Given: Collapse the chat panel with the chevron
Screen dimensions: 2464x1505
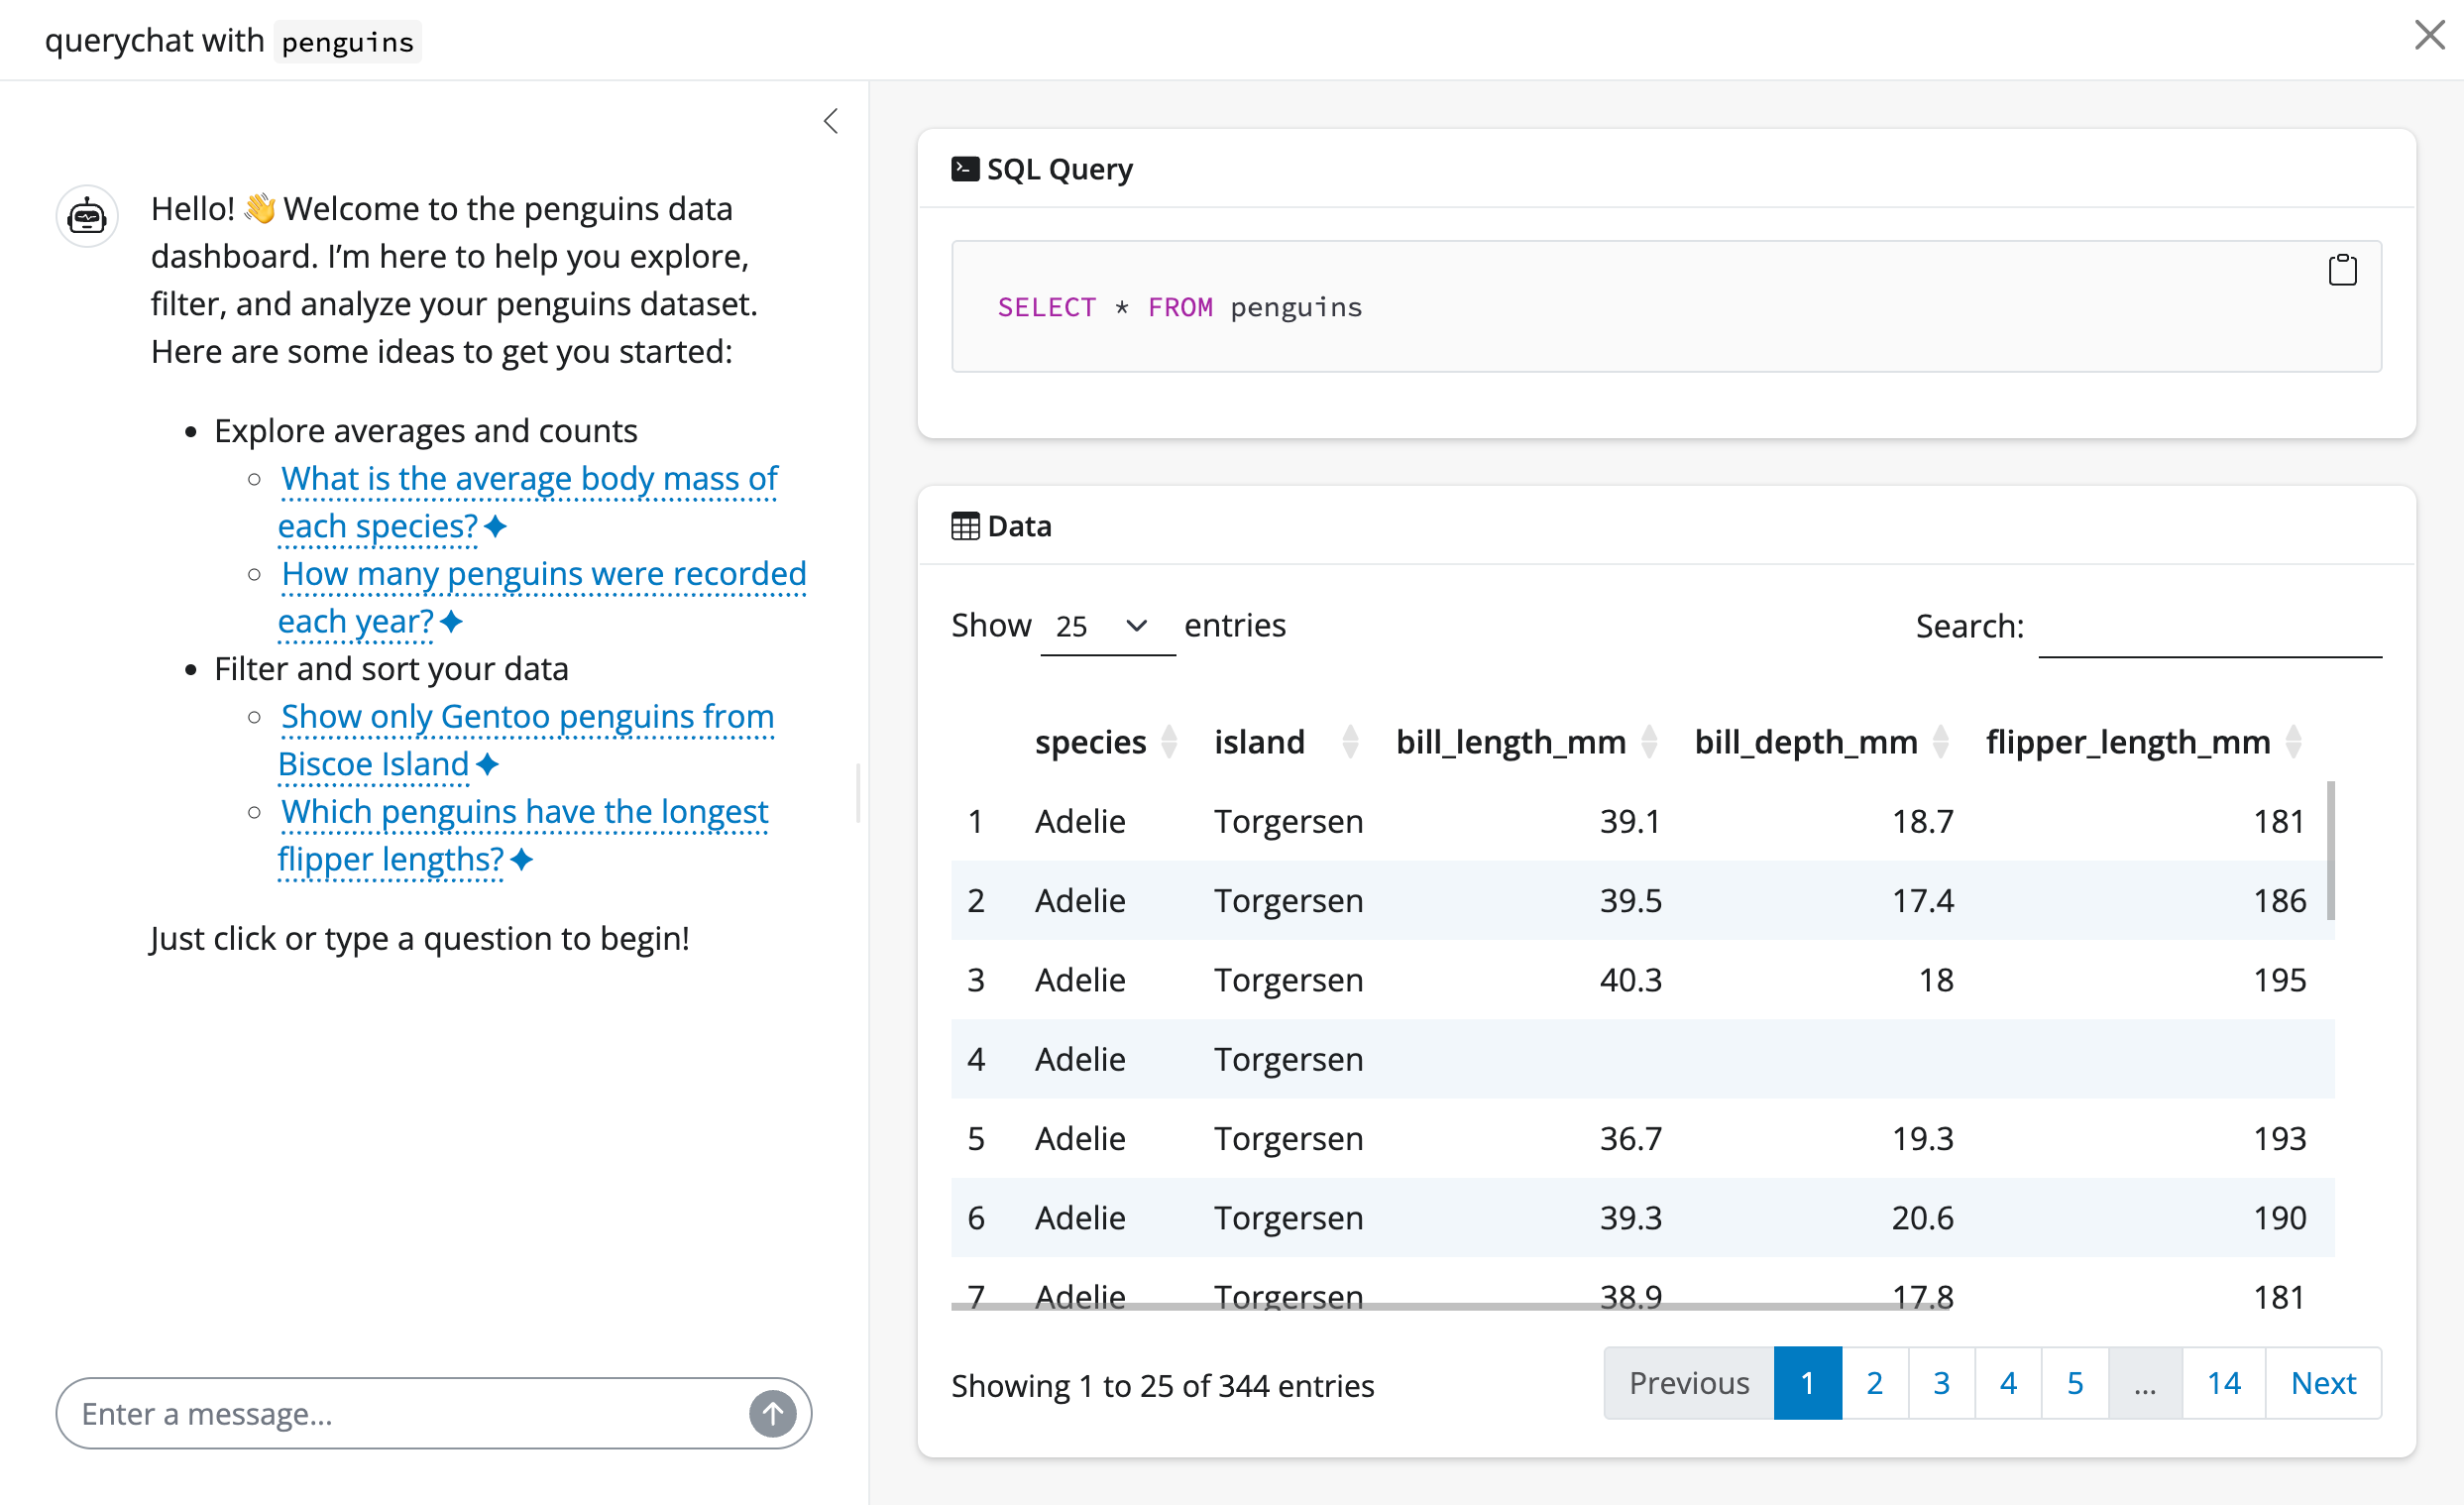Looking at the screenshot, I should pyautogui.click(x=831, y=120).
